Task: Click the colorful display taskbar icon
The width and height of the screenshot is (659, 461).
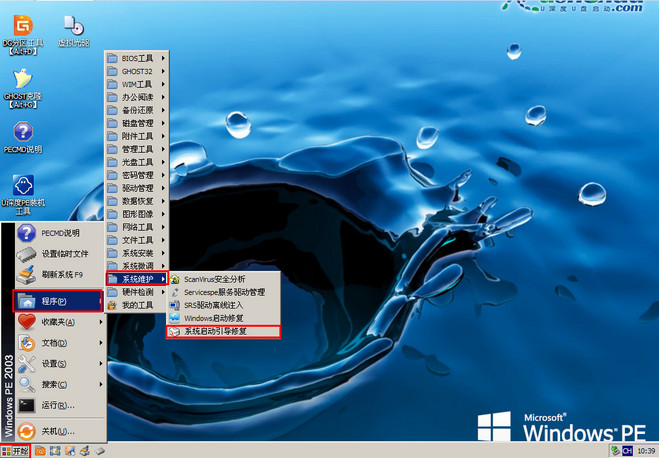Action: (x=70, y=451)
